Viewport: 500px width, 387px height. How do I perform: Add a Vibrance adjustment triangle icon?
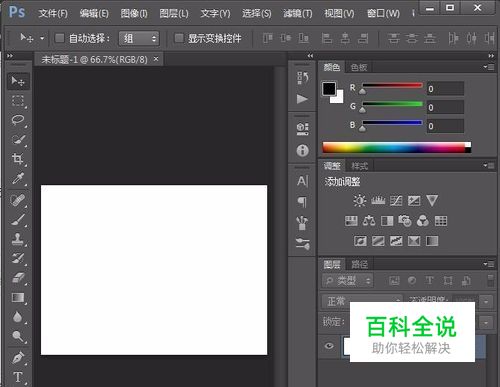click(x=432, y=201)
